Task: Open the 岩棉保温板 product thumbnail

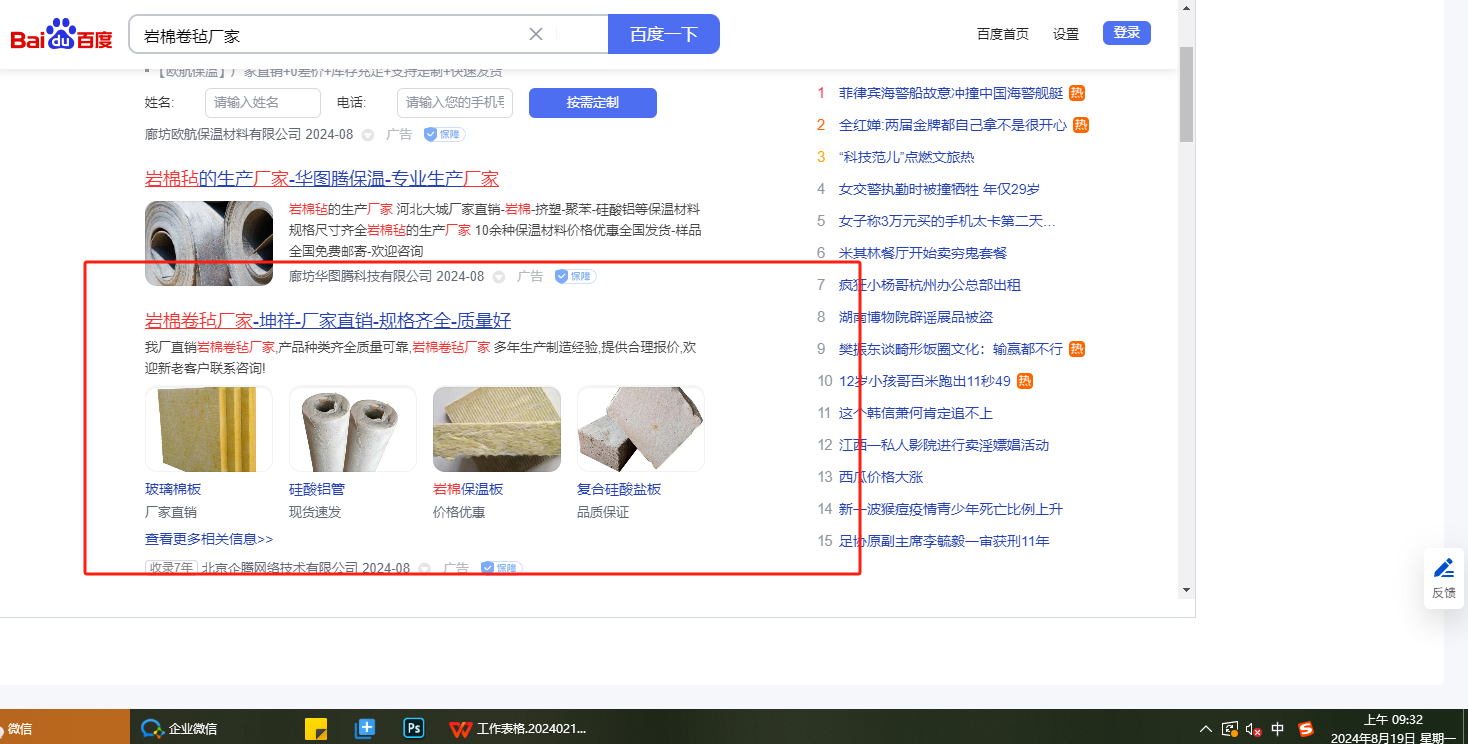Action: point(497,429)
